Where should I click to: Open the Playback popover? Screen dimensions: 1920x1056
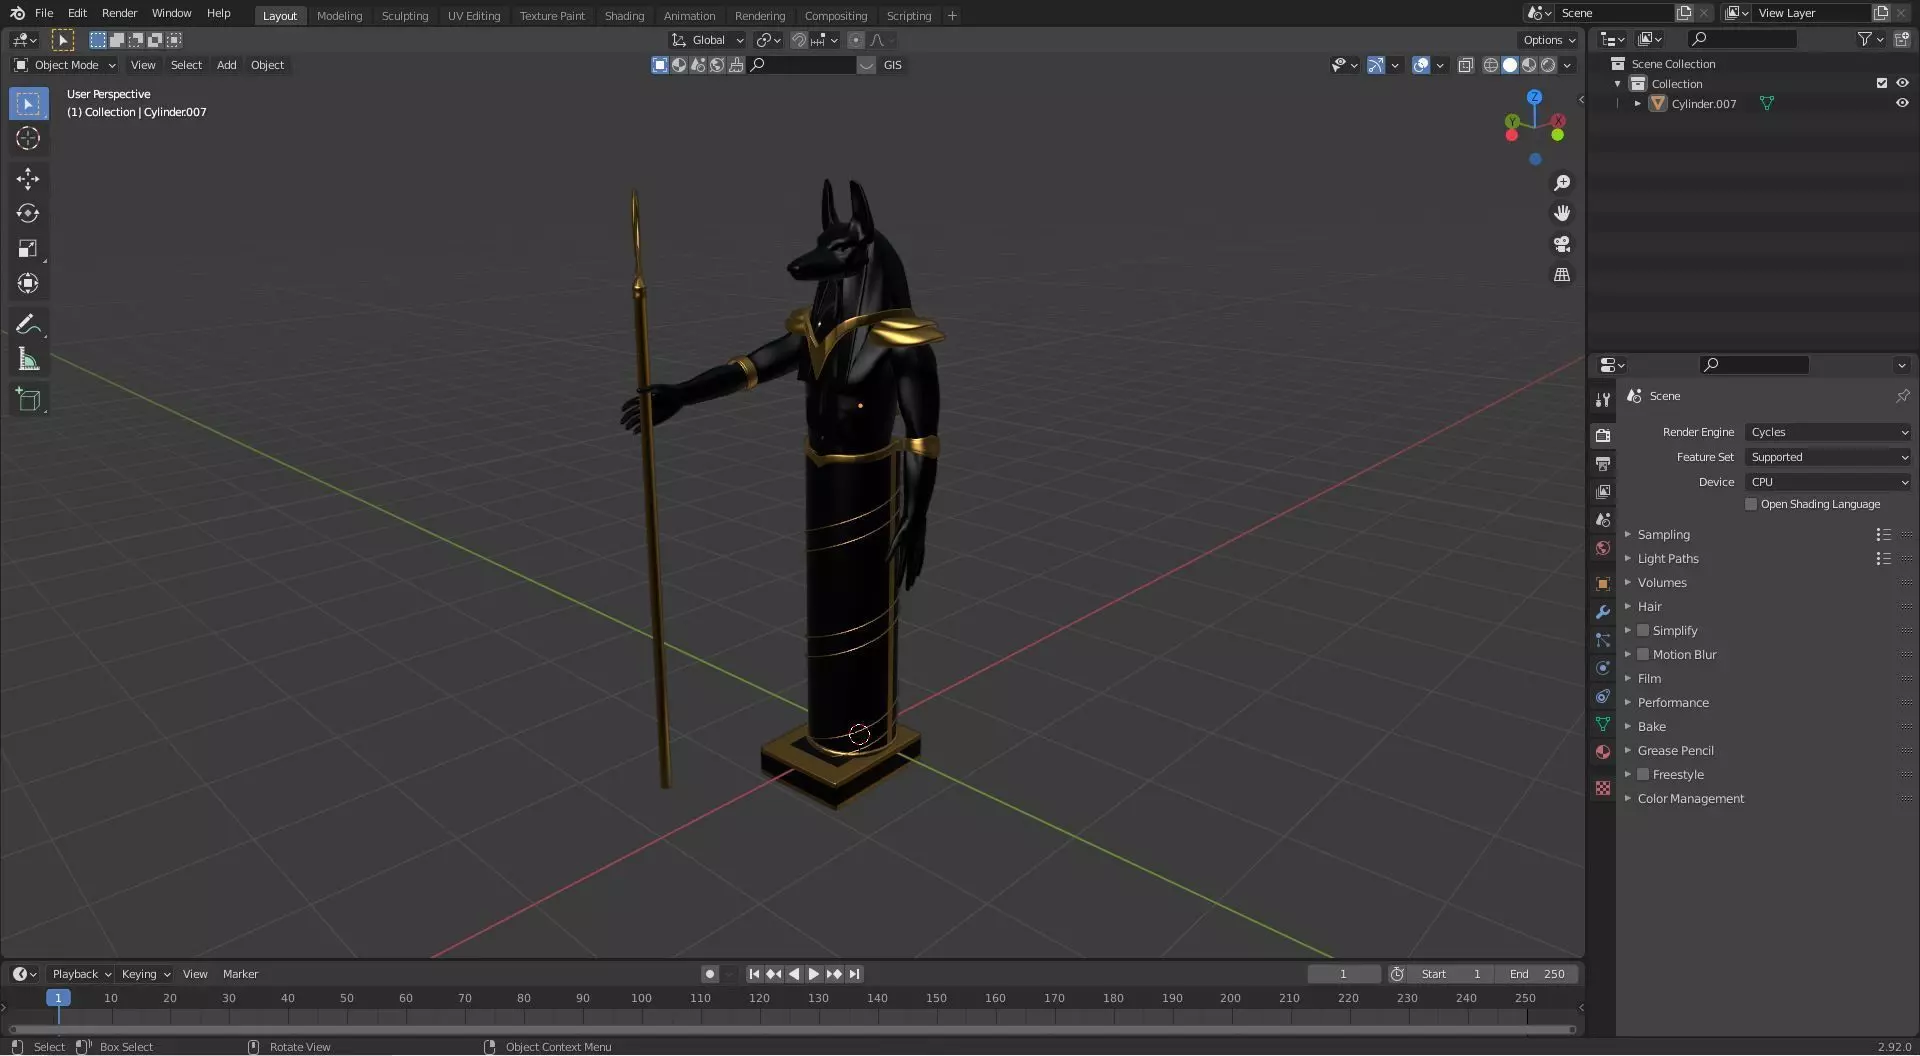[81, 975]
